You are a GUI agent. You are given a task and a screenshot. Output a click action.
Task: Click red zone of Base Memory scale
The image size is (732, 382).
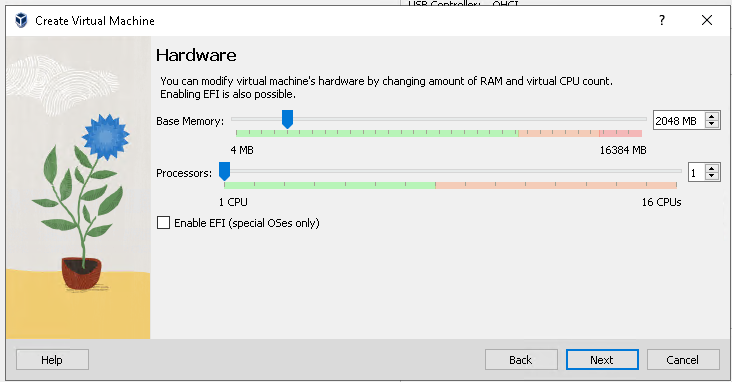620,134
